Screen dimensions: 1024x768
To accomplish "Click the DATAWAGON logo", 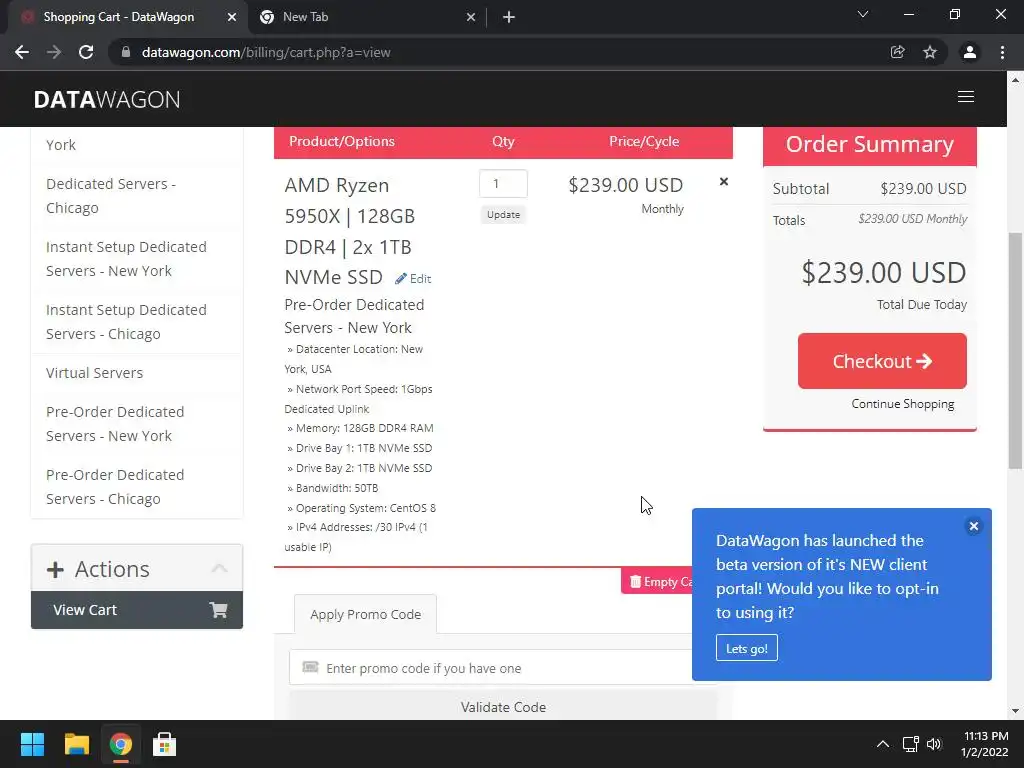I will pyautogui.click(x=107, y=99).
